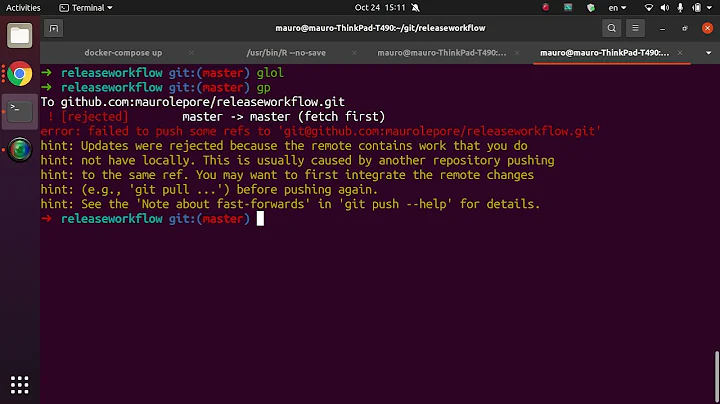Close the third terminal tab
720x404 pixels.
click(x=517, y=53)
